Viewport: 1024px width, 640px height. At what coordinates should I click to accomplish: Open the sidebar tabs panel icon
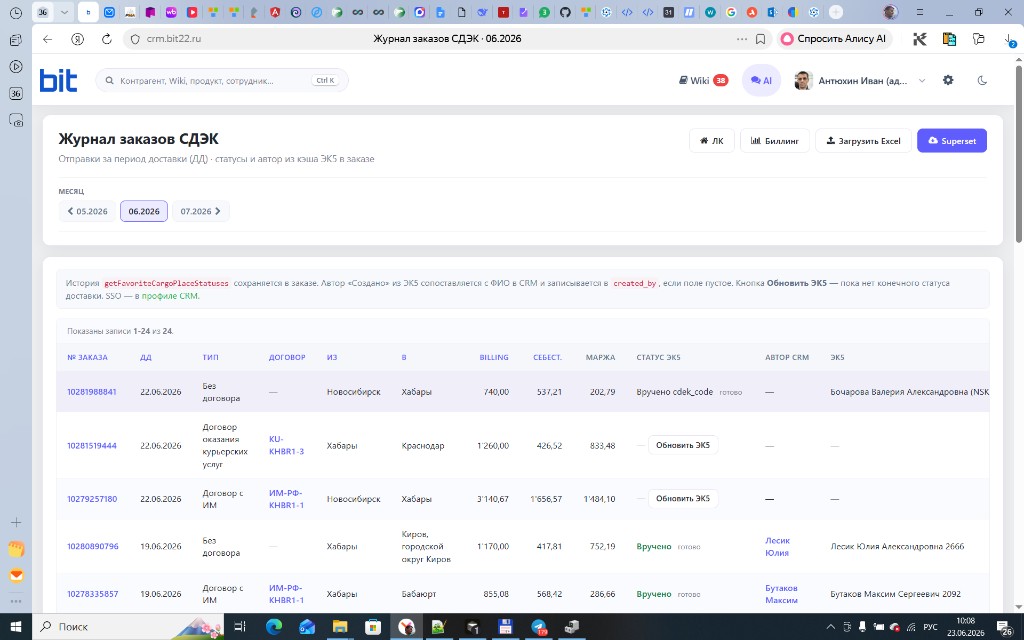coord(16,40)
